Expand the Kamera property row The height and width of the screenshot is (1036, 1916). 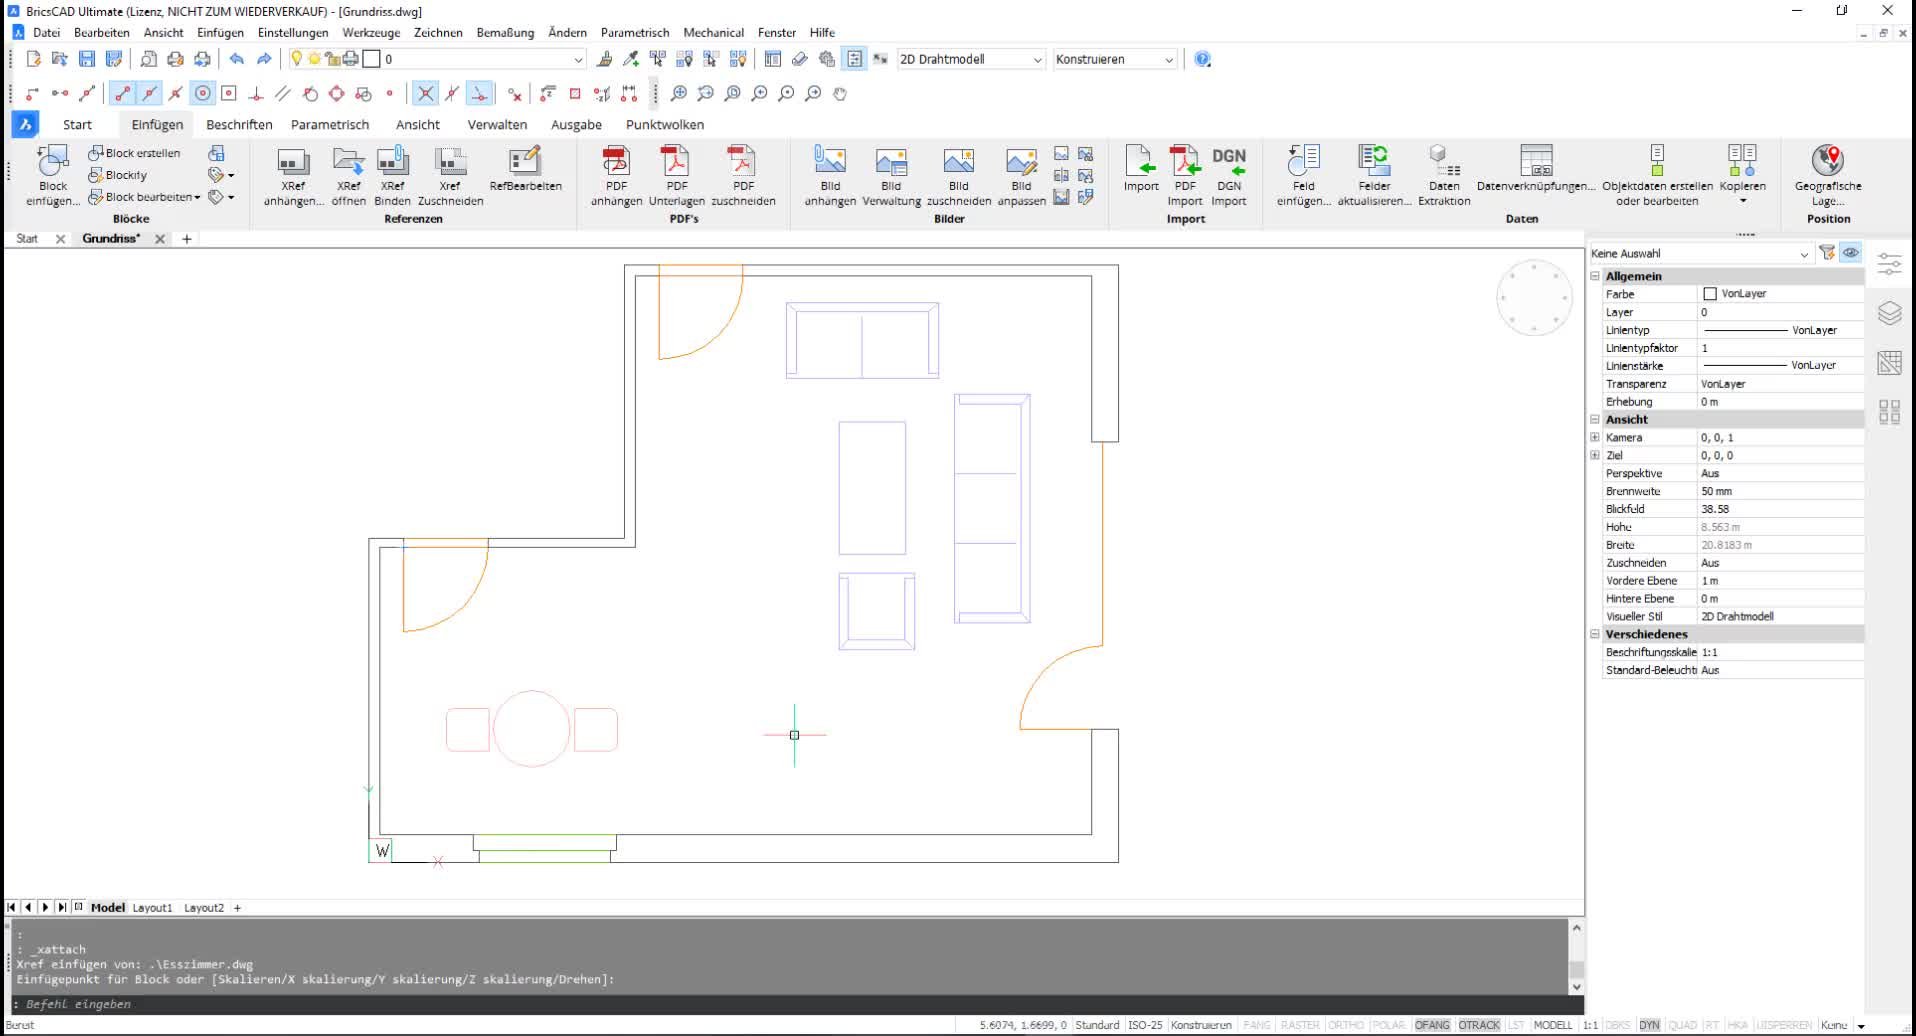[1595, 437]
